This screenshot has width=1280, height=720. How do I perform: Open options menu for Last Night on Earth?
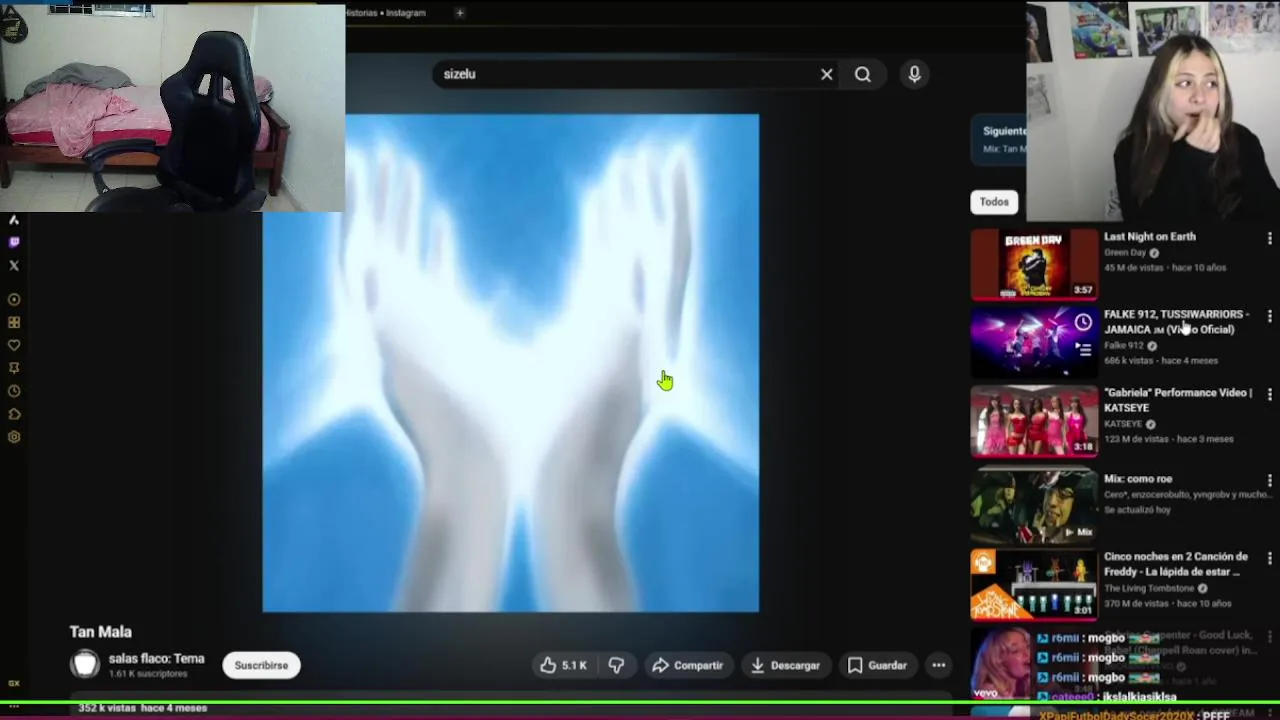(1269, 239)
